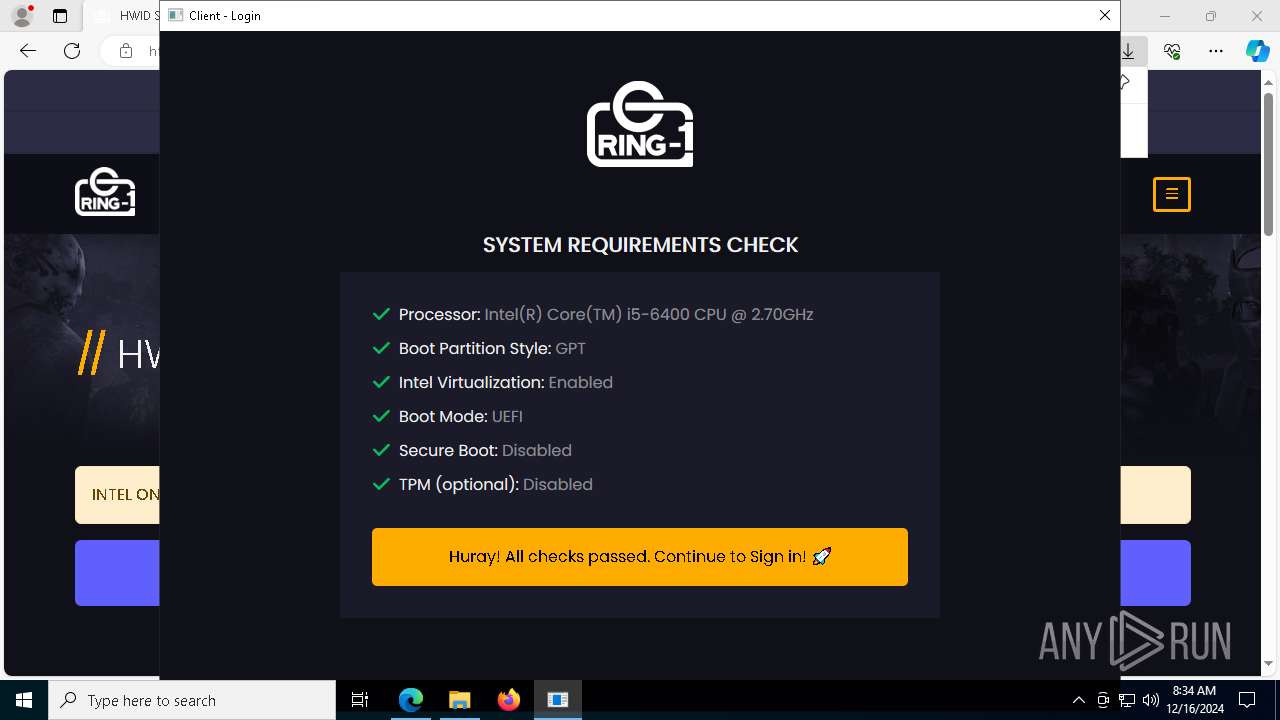This screenshot has width=1280, height=720.
Task: Open File Explorer from the taskbar
Action: click(x=460, y=700)
